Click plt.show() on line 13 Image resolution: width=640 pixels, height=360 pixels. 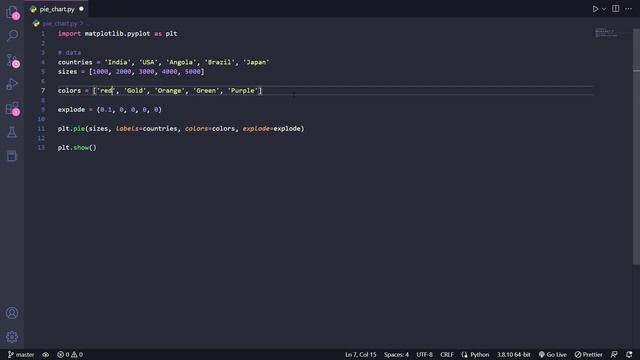point(77,147)
